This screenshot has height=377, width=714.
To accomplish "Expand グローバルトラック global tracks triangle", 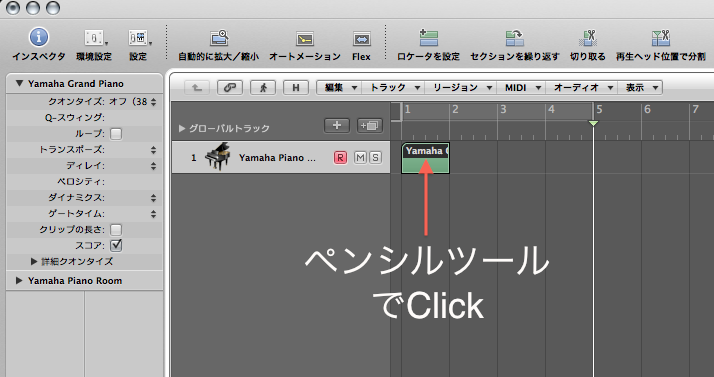I will (x=182, y=128).
